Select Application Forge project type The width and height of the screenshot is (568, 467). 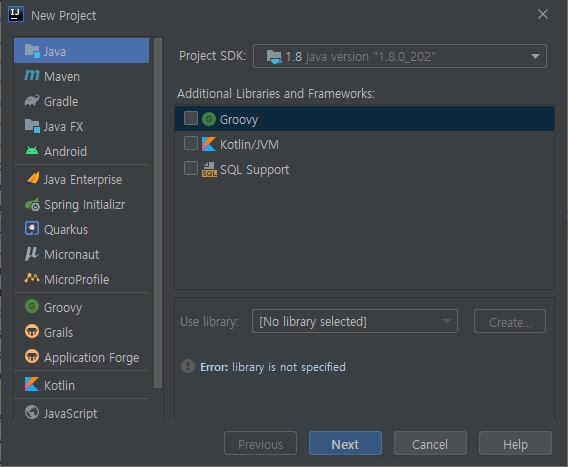[82, 357]
